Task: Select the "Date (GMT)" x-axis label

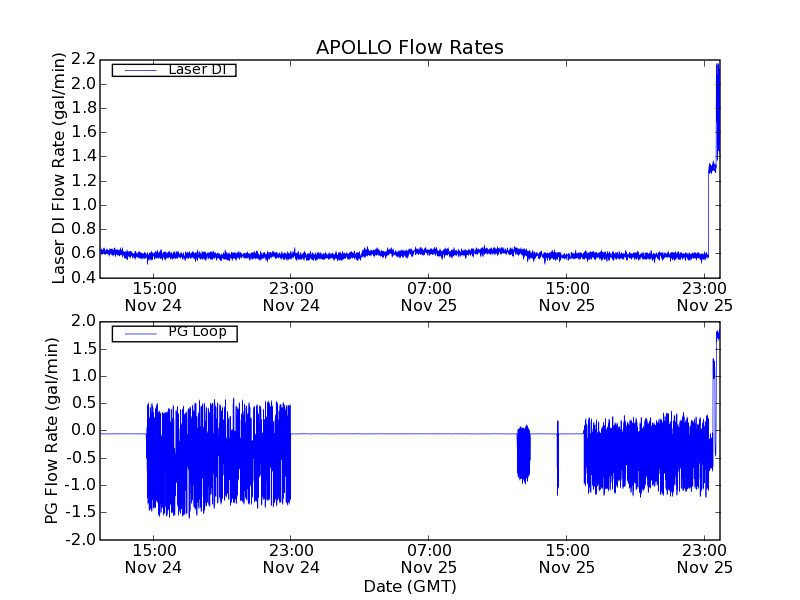Action: 410,587
